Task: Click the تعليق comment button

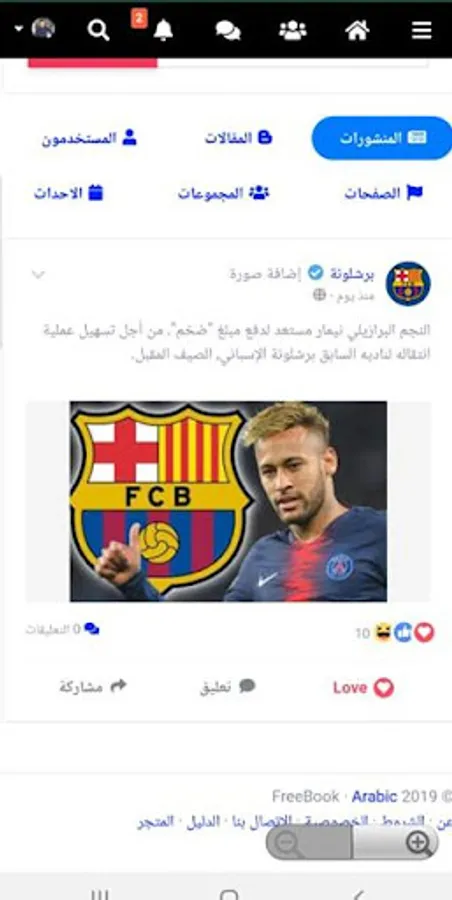Action: [227, 686]
